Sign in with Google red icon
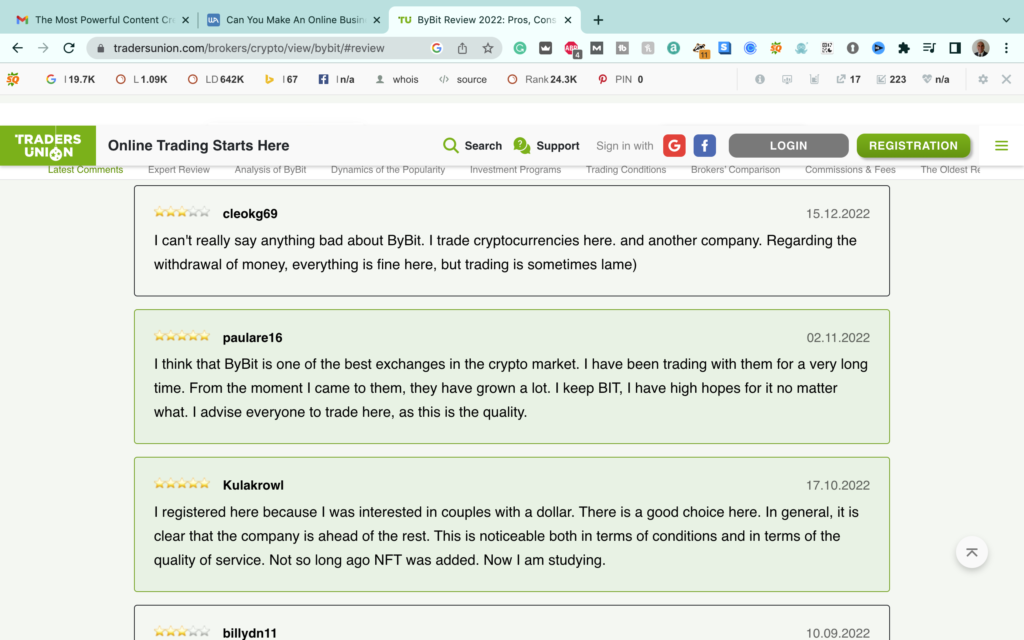1024x640 pixels. 674,146
